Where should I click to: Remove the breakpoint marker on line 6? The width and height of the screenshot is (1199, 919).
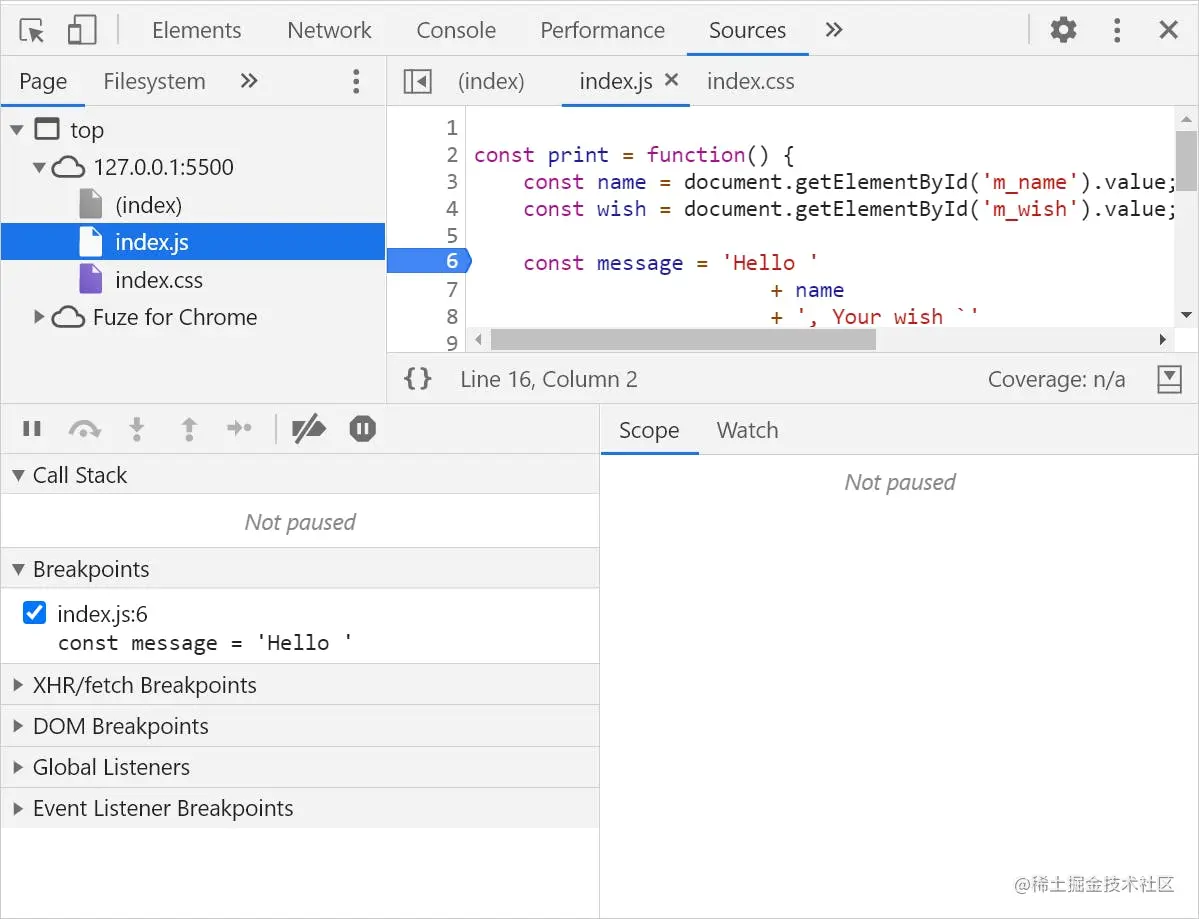click(x=429, y=261)
